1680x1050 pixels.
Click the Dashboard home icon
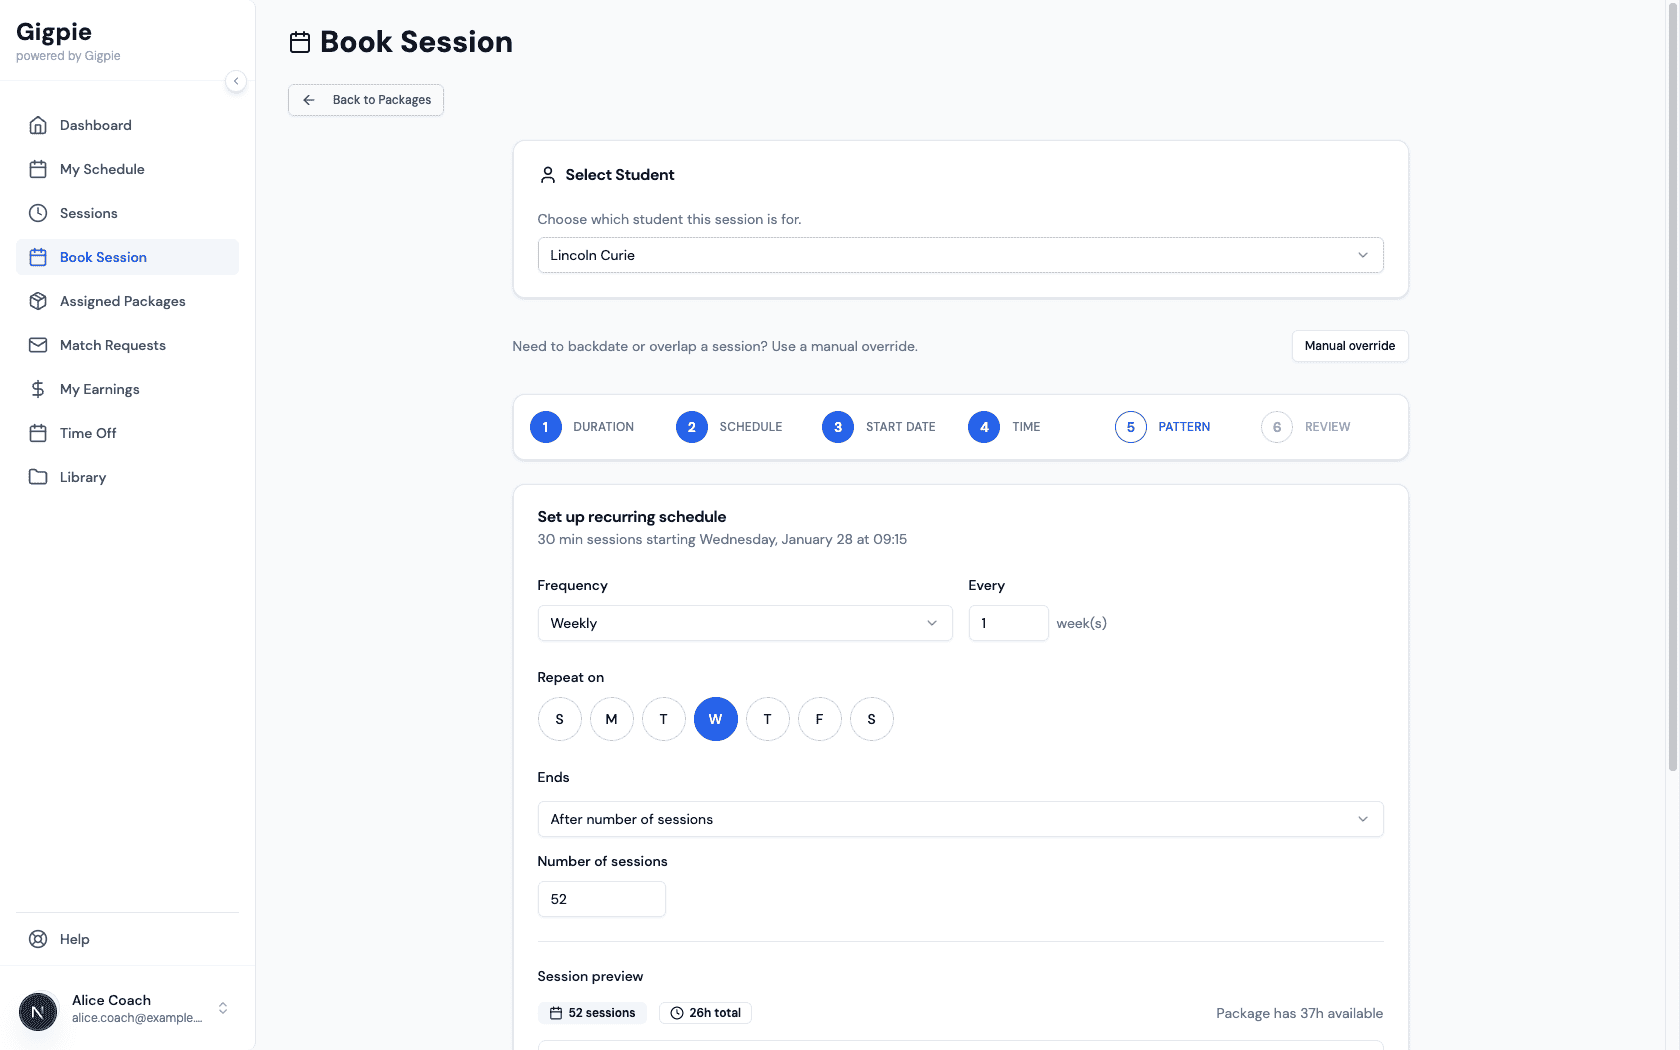click(x=38, y=125)
